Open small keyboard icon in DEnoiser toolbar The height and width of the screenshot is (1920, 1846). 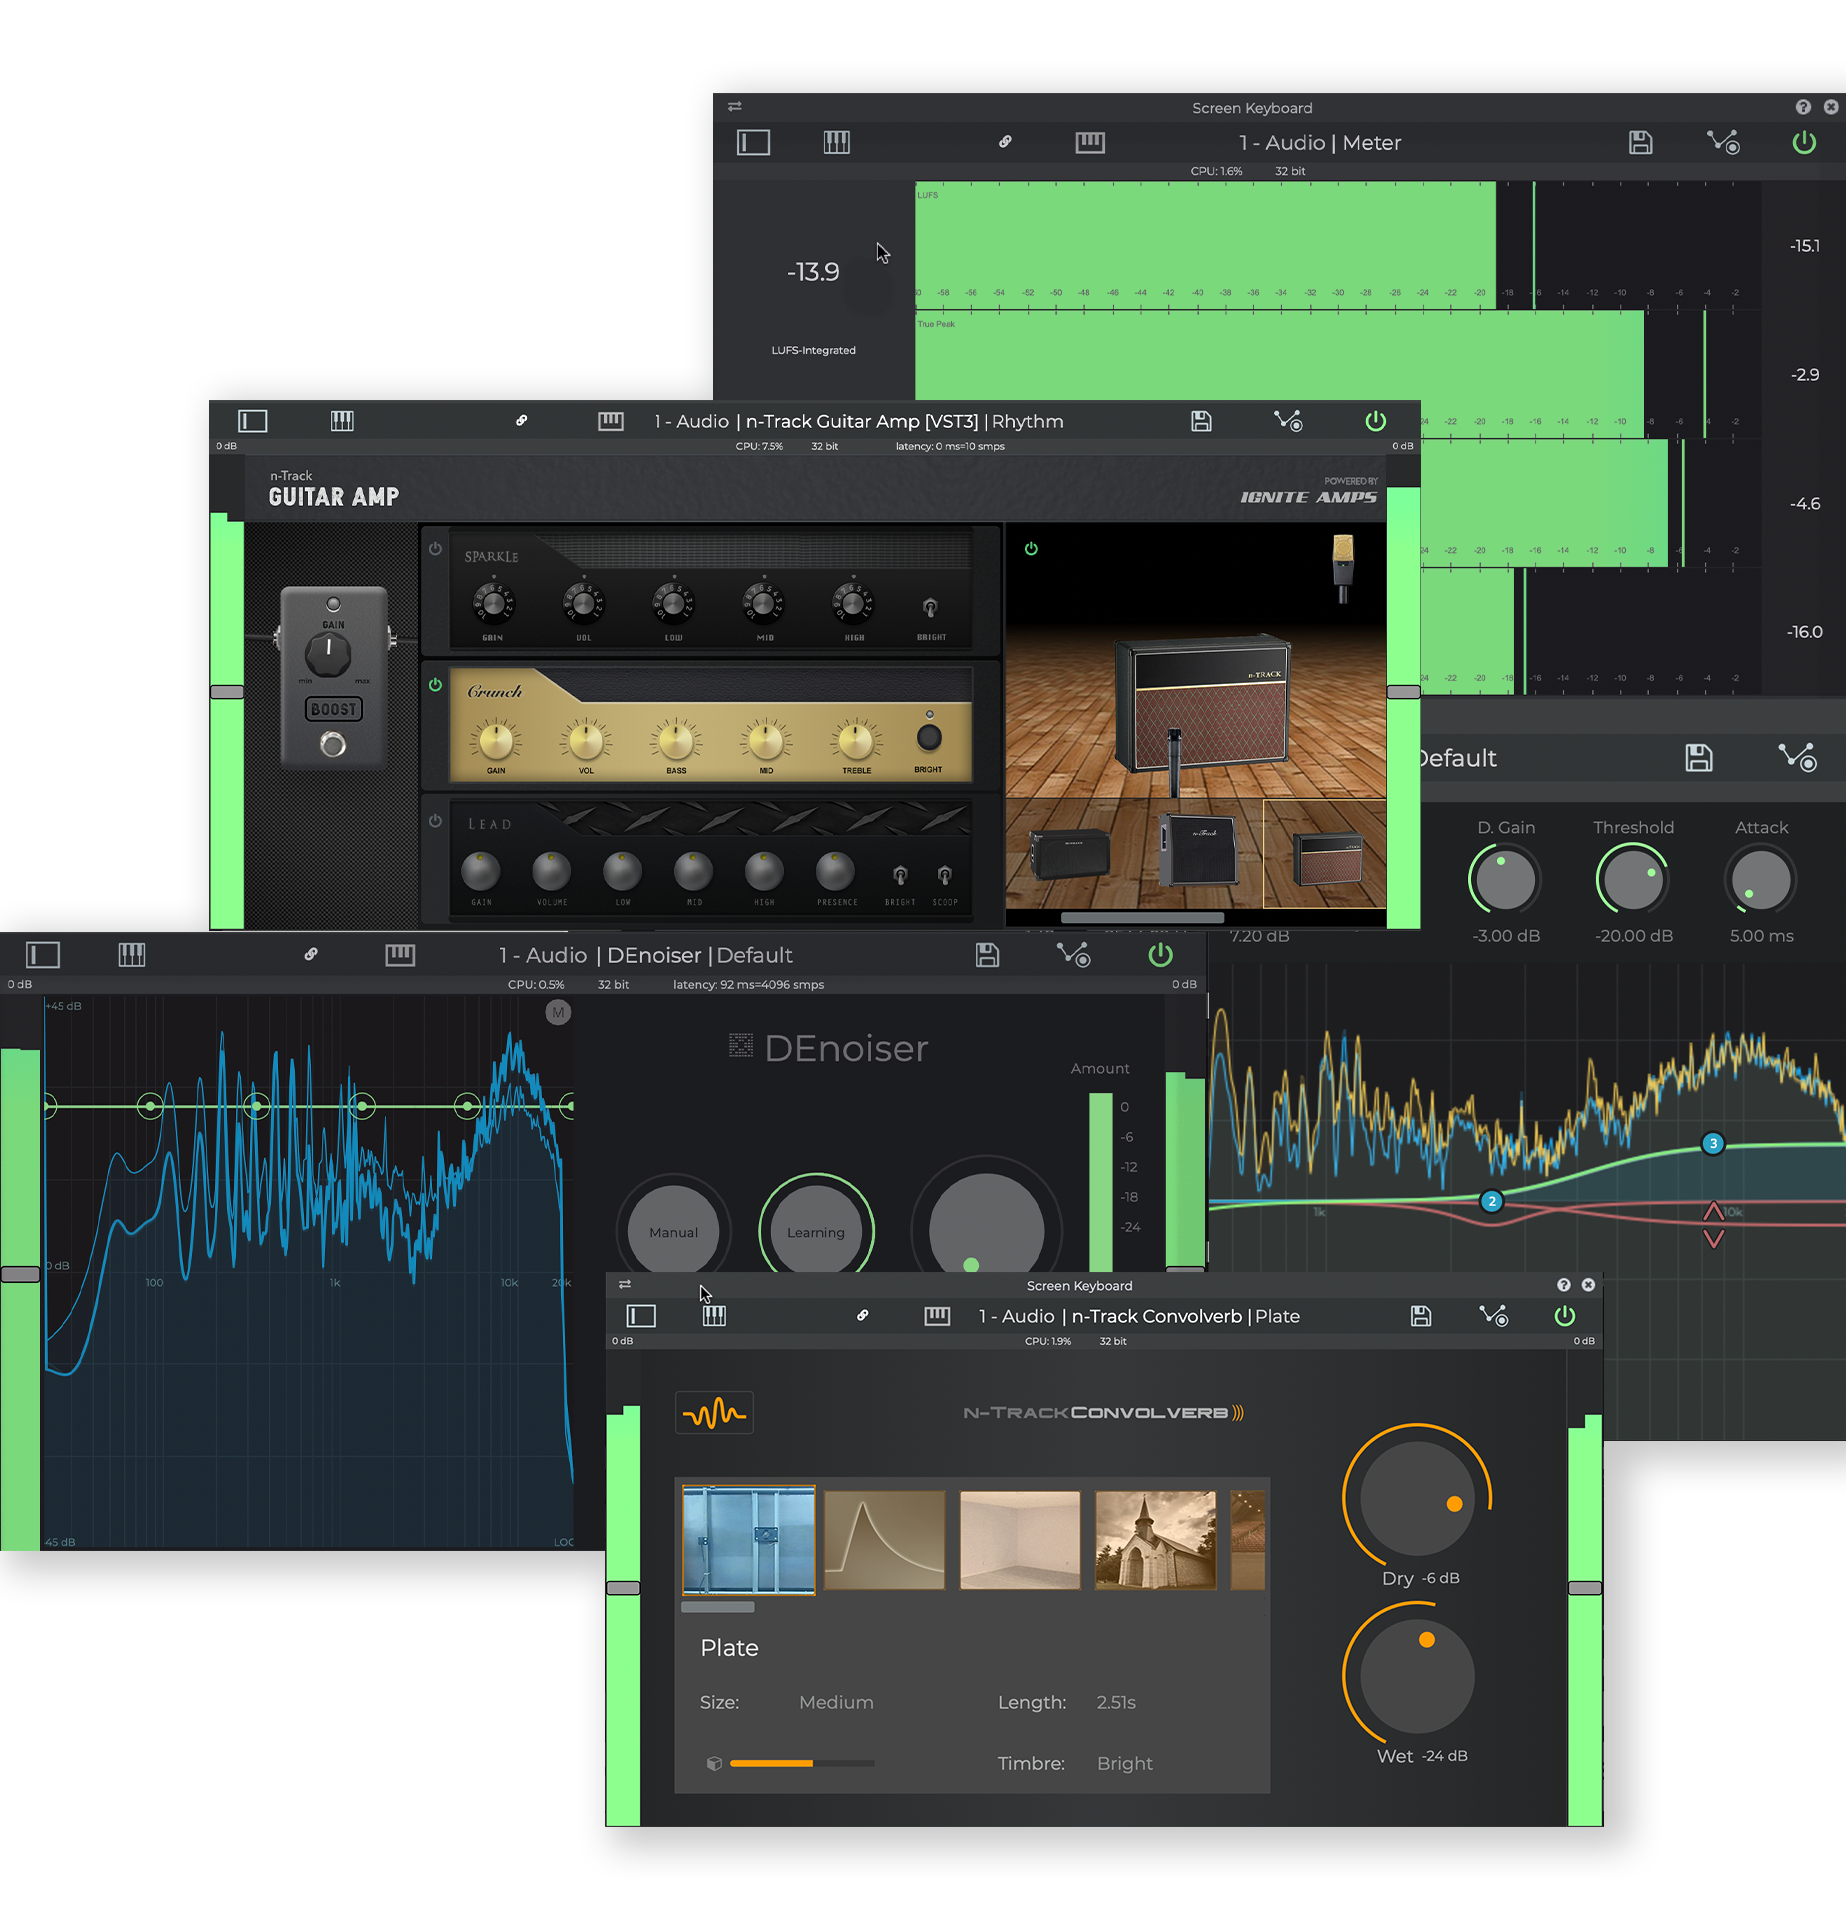(x=400, y=955)
